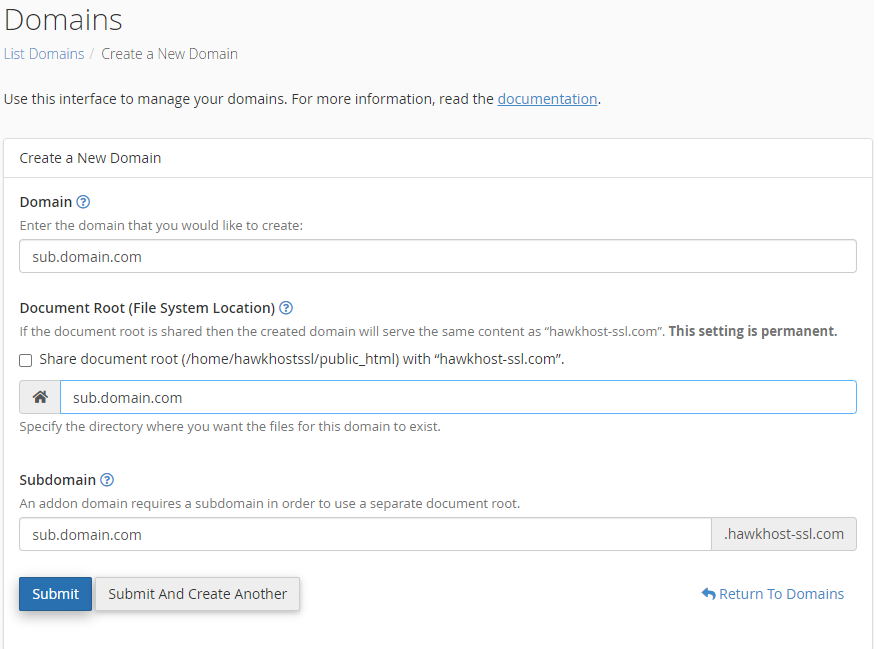This screenshot has width=878, height=649.
Task: Click the arrow icon beside Return To Domains
Action: [708, 594]
